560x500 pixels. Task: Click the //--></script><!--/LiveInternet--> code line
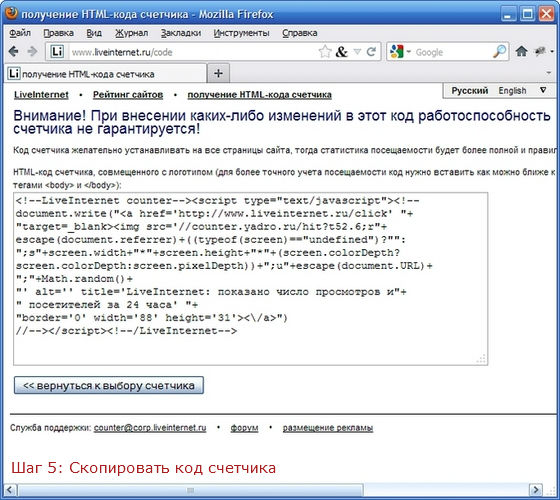point(126,331)
